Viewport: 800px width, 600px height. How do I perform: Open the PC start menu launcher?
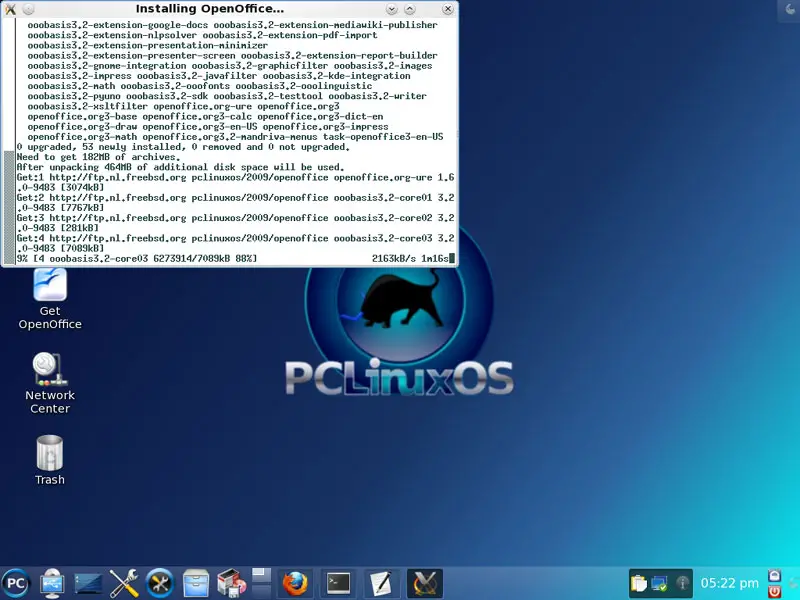click(x=16, y=583)
